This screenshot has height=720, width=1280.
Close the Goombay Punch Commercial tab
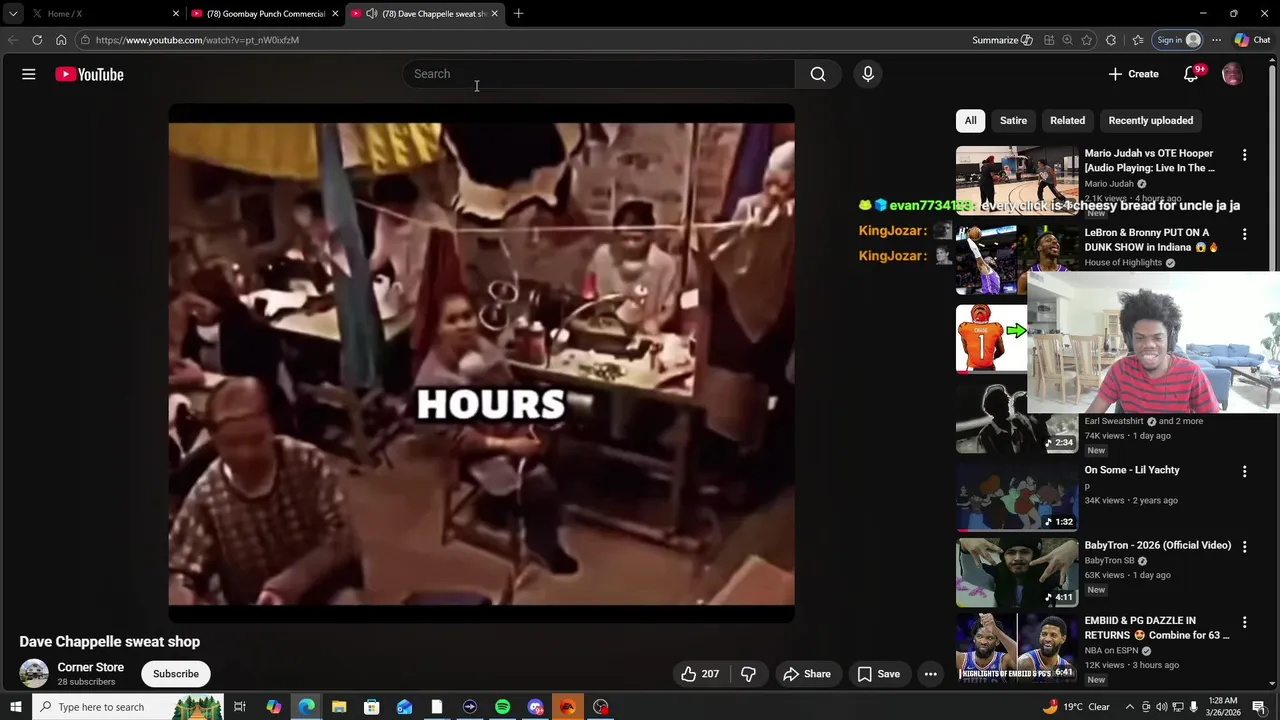click(335, 13)
